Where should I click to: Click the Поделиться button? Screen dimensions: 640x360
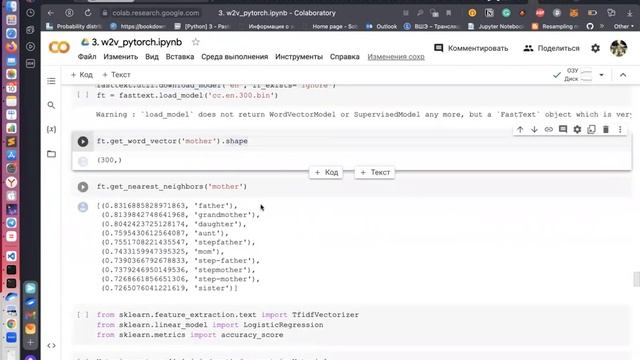point(551,48)
